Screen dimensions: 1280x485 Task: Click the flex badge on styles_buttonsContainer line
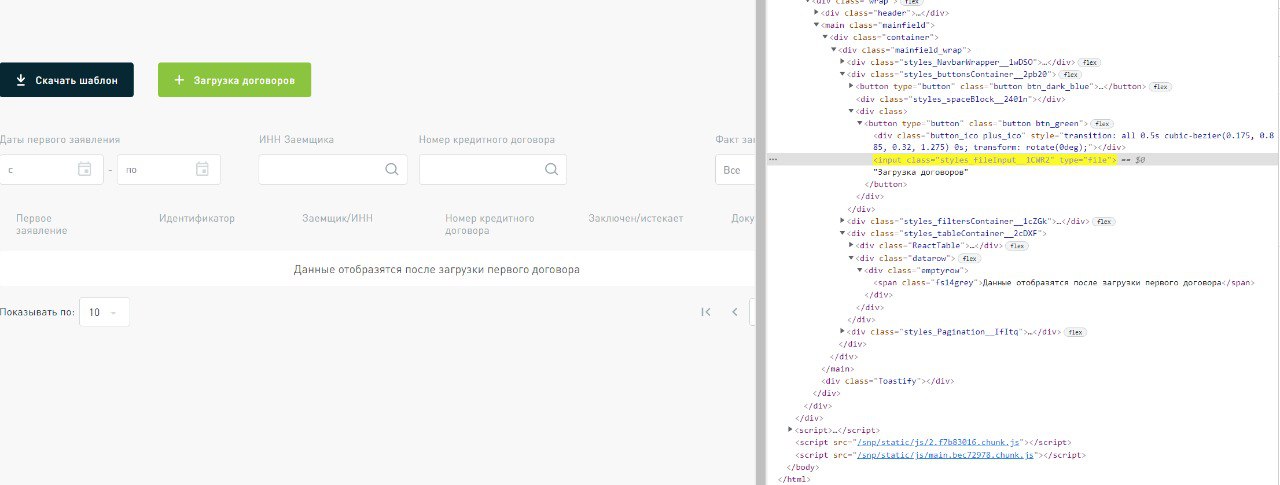click(x=1070, y=74)
